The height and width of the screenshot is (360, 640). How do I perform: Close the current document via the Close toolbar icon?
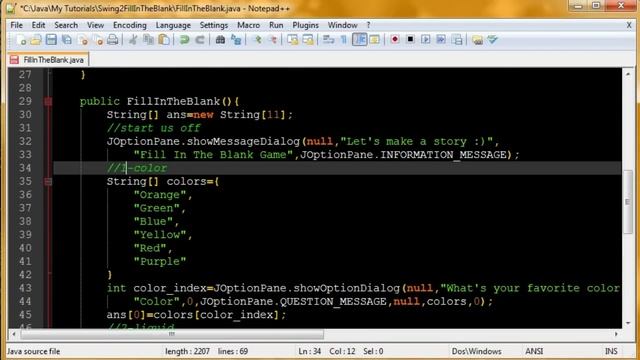tap(83, 40)
